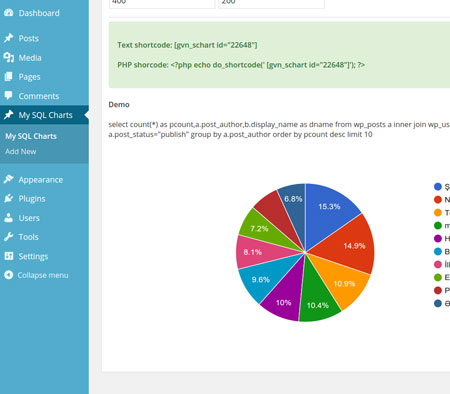Click the orange legend color dot
This screenshot has height=394, width=450.
tap(438, 212)
